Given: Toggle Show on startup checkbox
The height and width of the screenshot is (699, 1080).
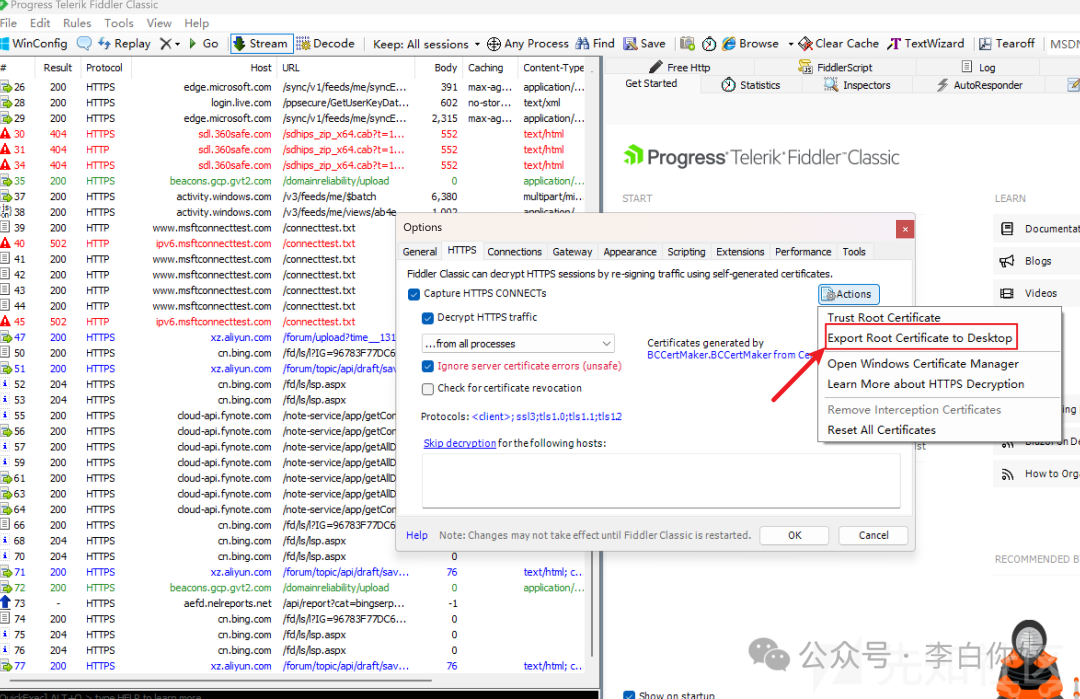Looking at the screenshot, I should [629, 694].
